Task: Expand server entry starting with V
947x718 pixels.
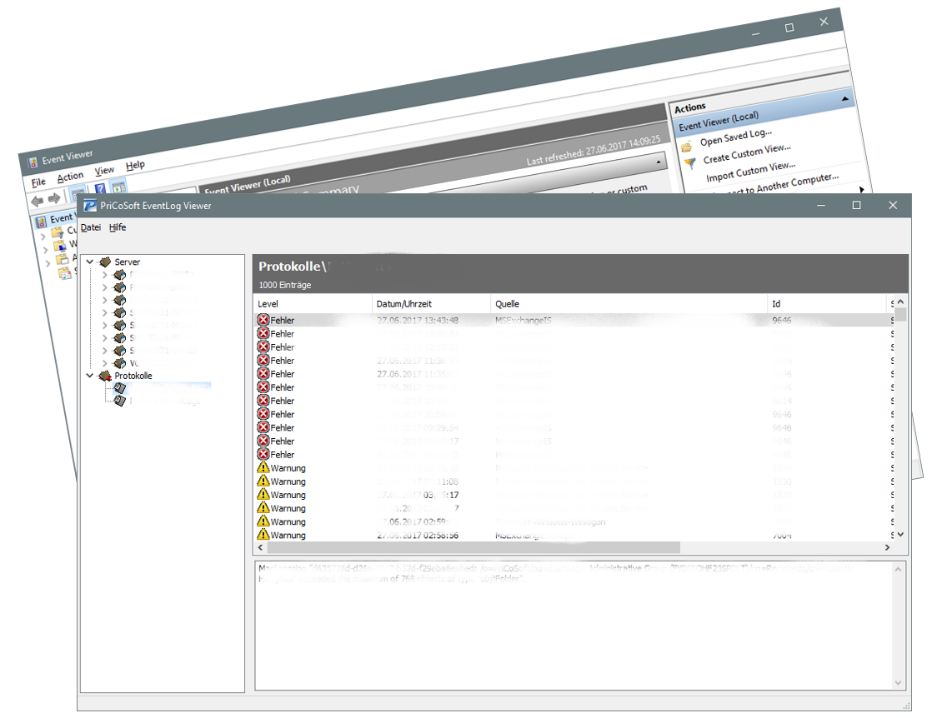Action: (x=104, y=363)
